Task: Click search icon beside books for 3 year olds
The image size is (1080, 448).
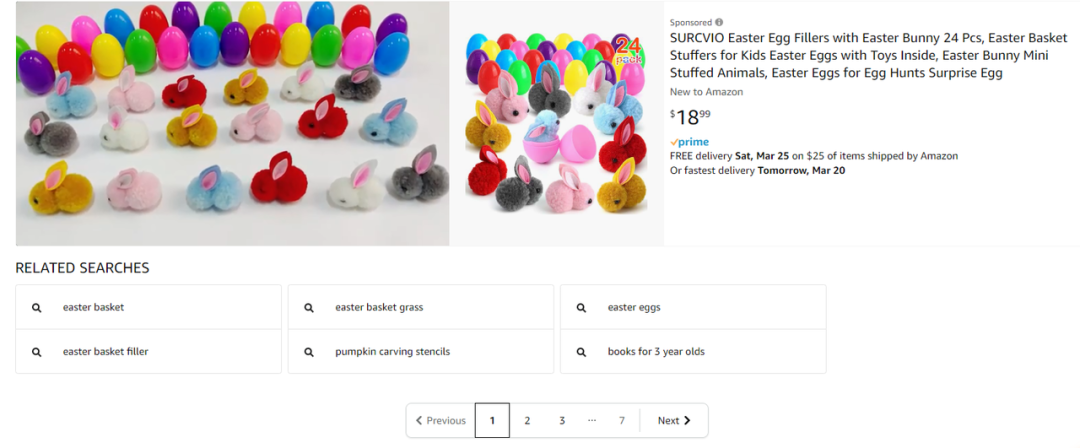Action: coord(581,352)
